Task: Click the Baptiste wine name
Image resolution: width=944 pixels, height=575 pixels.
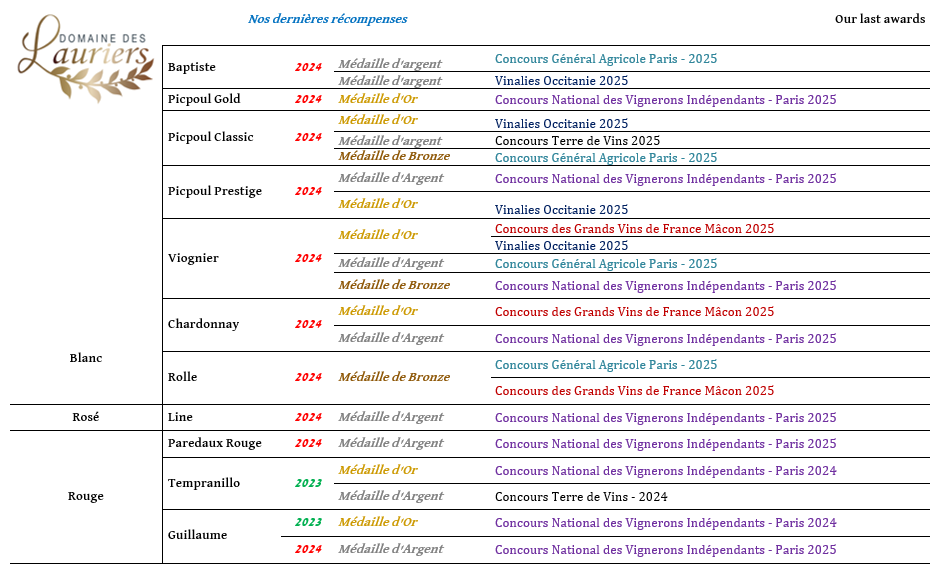Action: pyautogui.click(x=192, y=67)
